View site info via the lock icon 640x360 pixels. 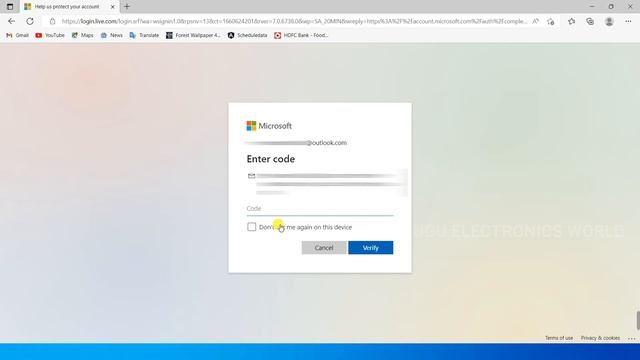tap(52, 21)
